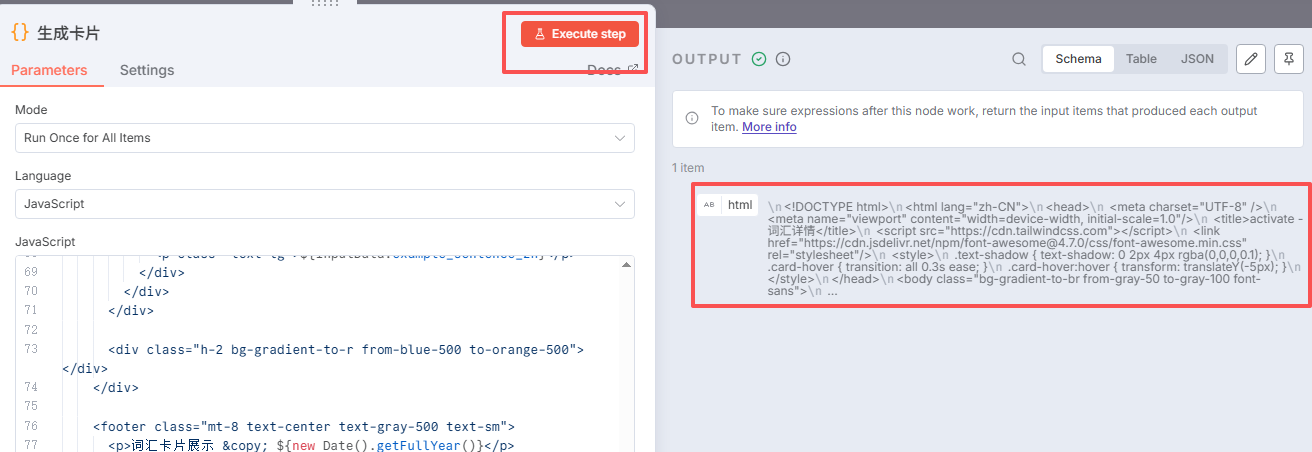The width and height of the screenshot is (1312, 452).
Task: Click the flask icon in Execute step
Action: (x=539, y=34)
